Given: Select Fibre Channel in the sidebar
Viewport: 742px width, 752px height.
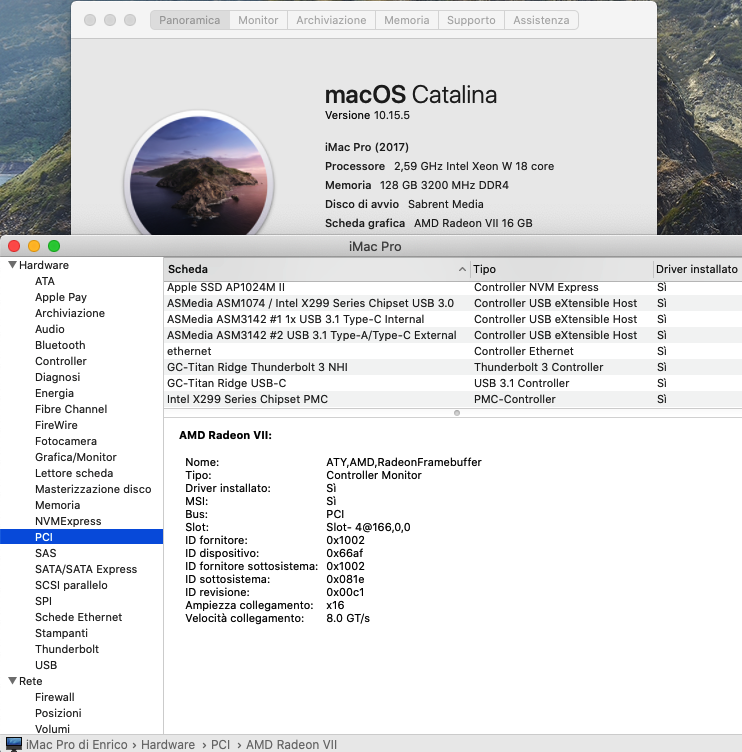Looking at the screenshot, I should tap(71, 409).
